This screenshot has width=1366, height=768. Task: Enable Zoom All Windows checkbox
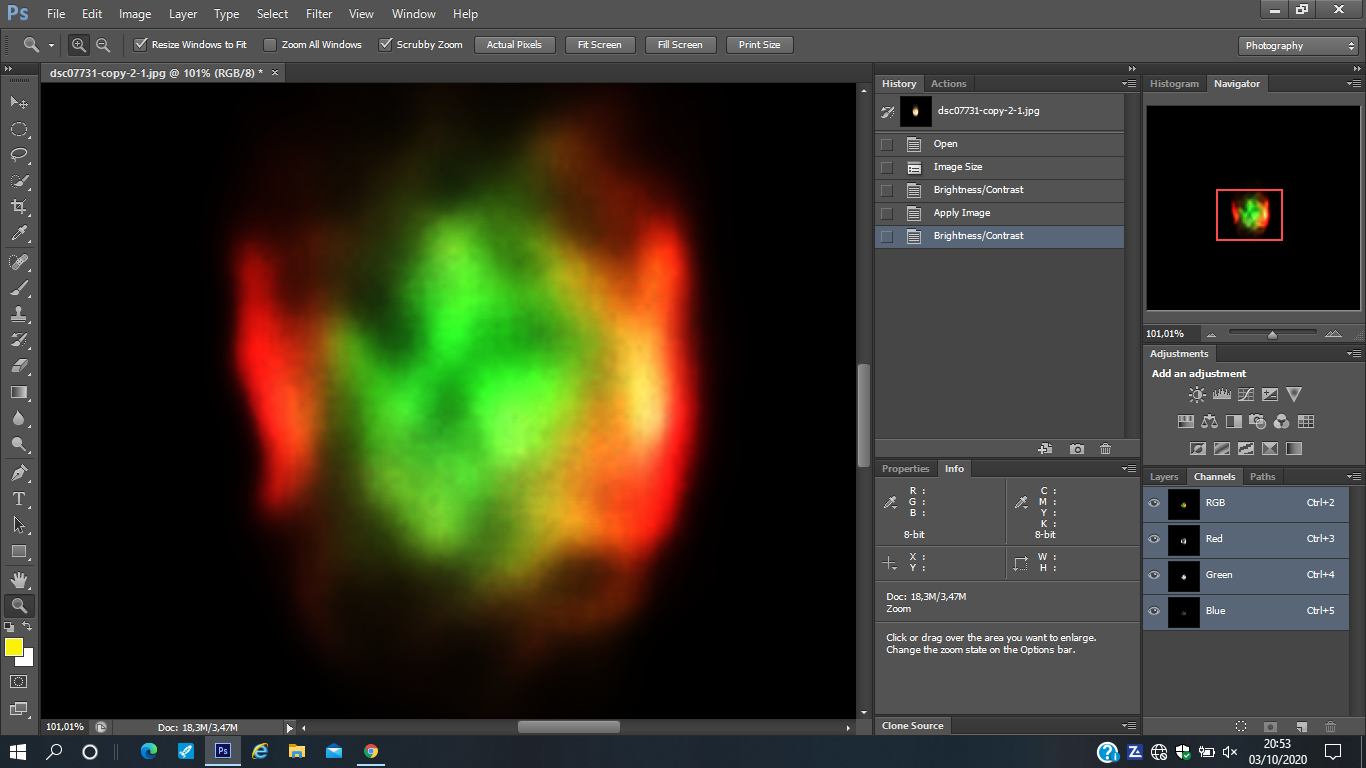coord(270,45)
